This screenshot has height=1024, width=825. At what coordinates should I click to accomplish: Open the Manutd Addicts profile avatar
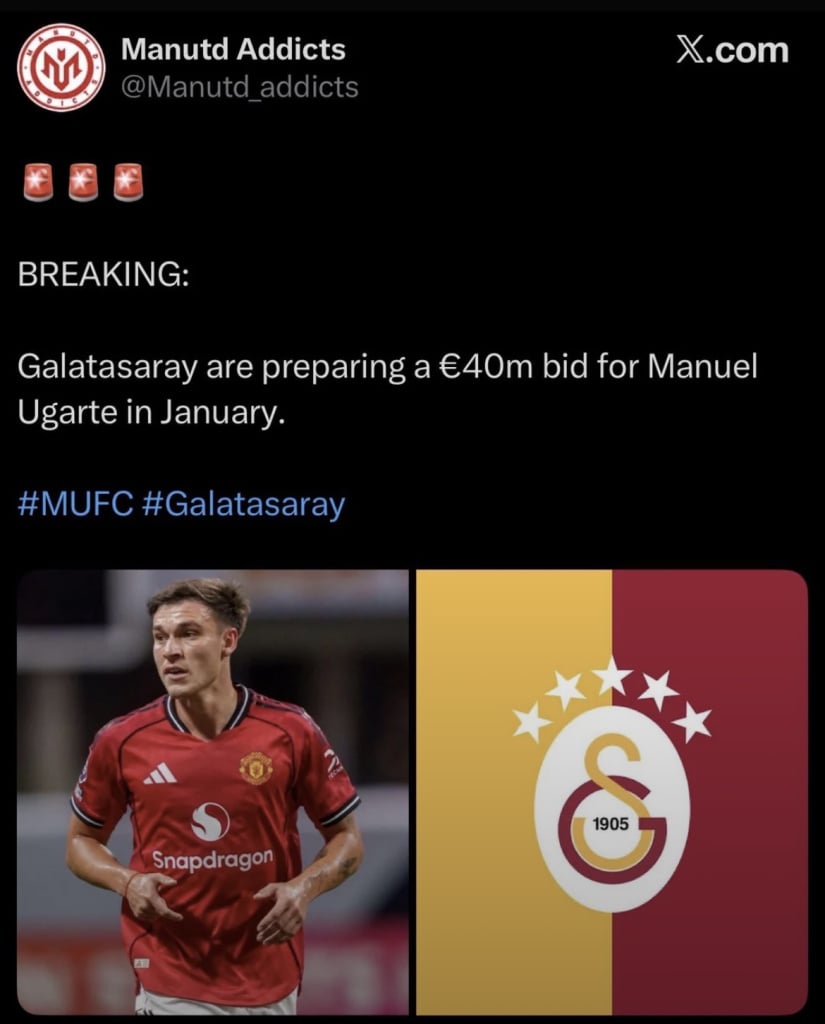(61, 67)
